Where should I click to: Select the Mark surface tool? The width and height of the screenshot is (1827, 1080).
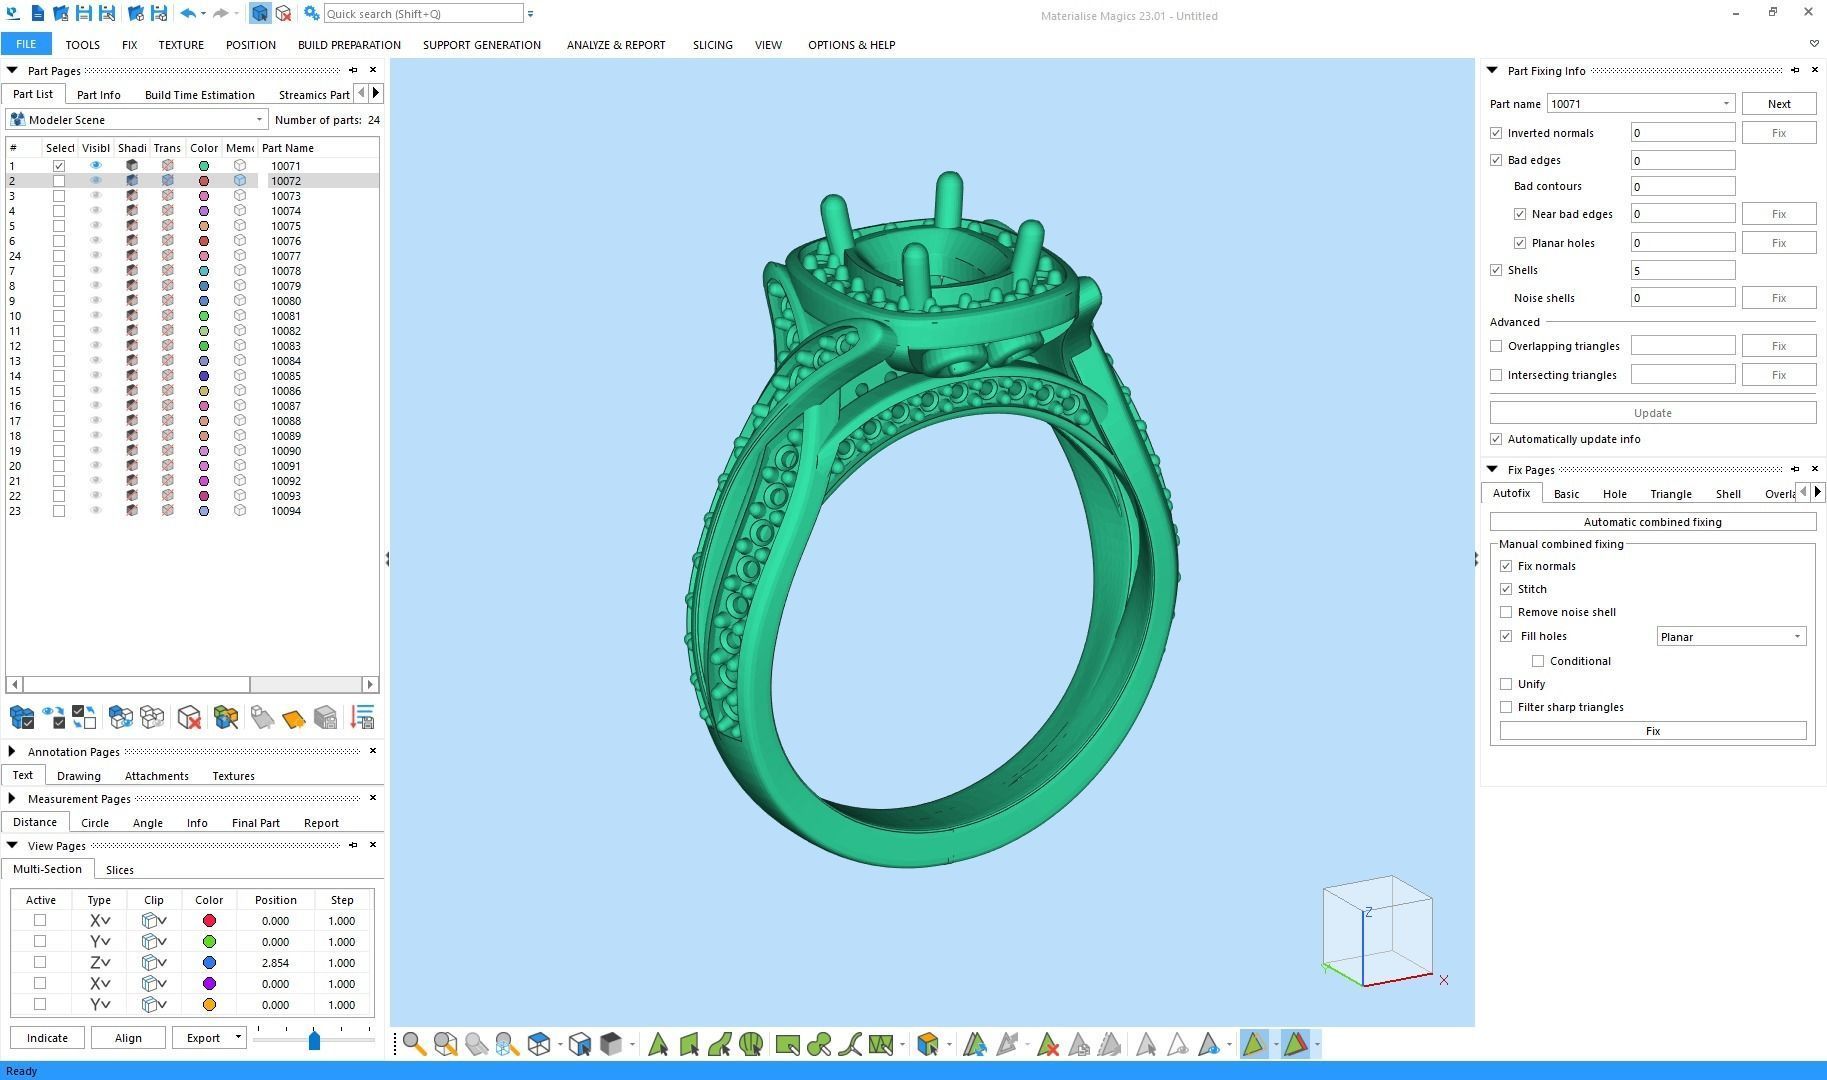tap(720, 1045)
